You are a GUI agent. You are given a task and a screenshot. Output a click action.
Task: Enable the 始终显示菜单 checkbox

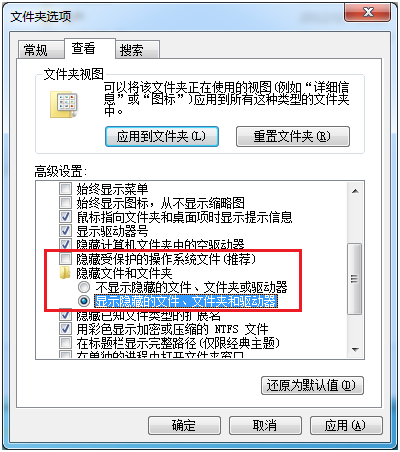point(65,189)
